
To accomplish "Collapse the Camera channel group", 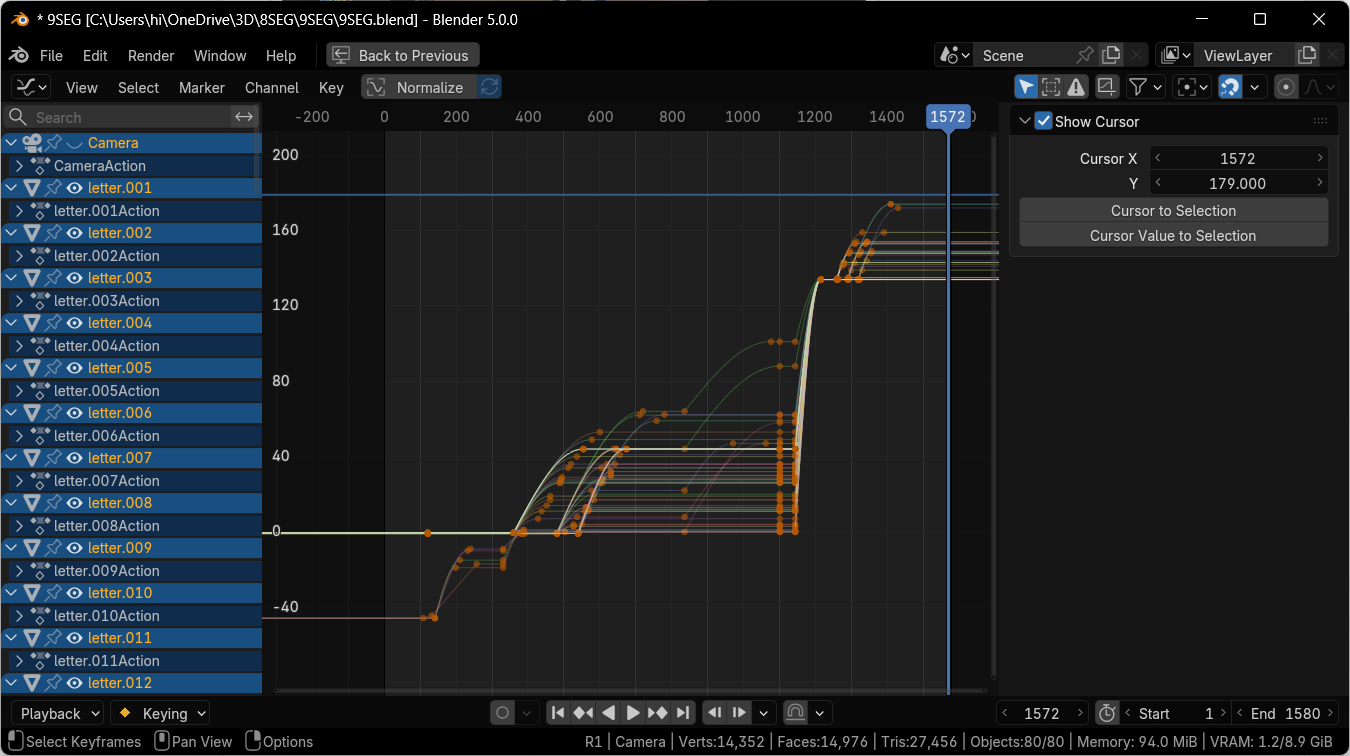I will [x=11, y=143].
